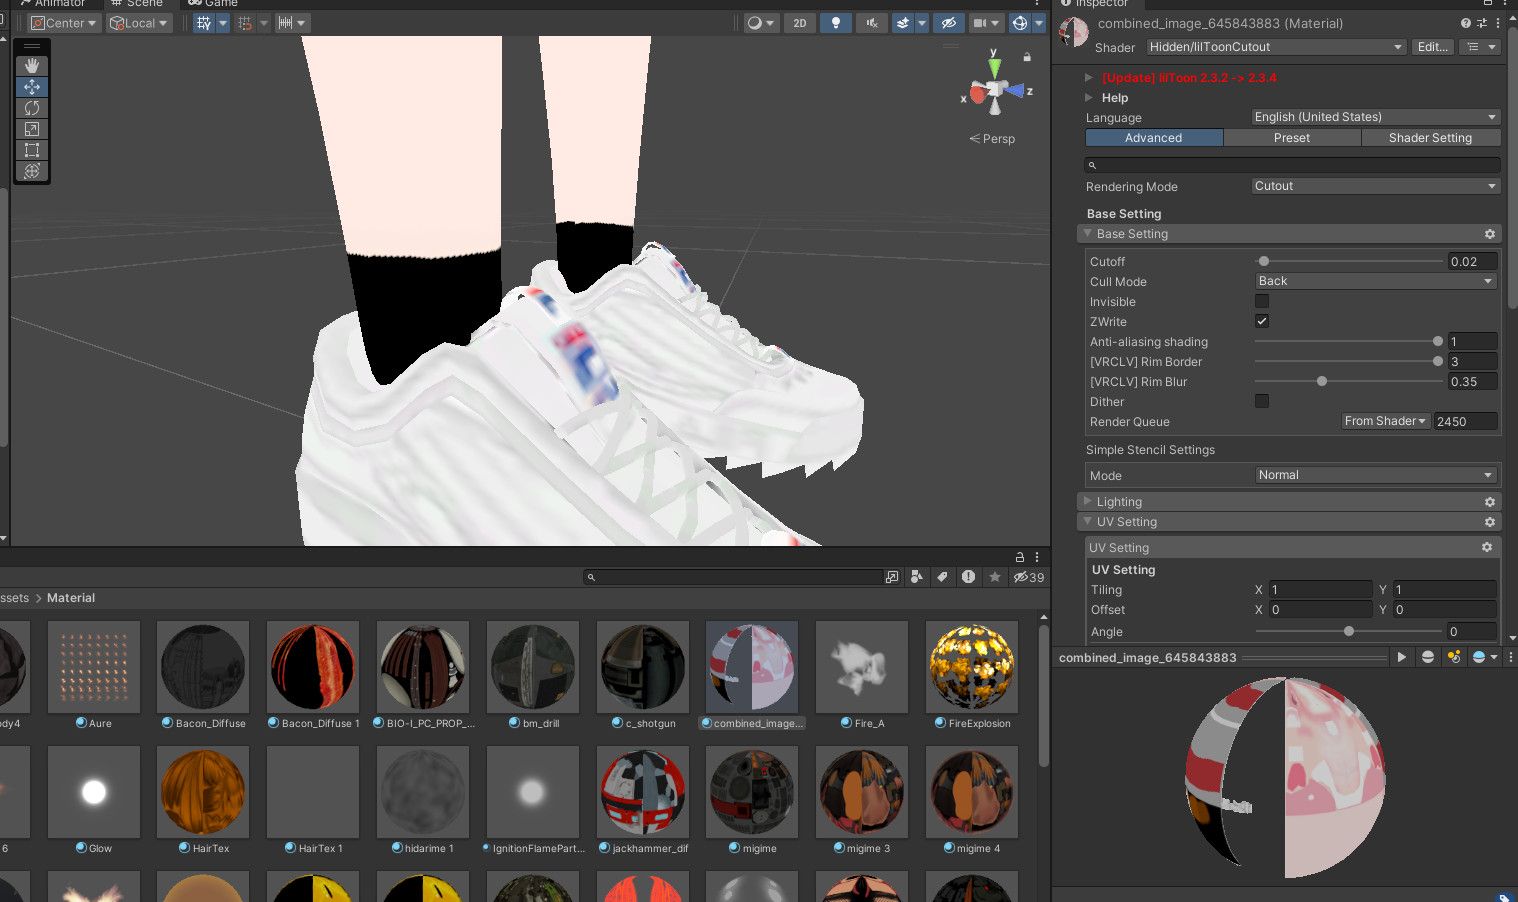Select the Rotate tool
1518x902 pixels.
tap(32, 108)
